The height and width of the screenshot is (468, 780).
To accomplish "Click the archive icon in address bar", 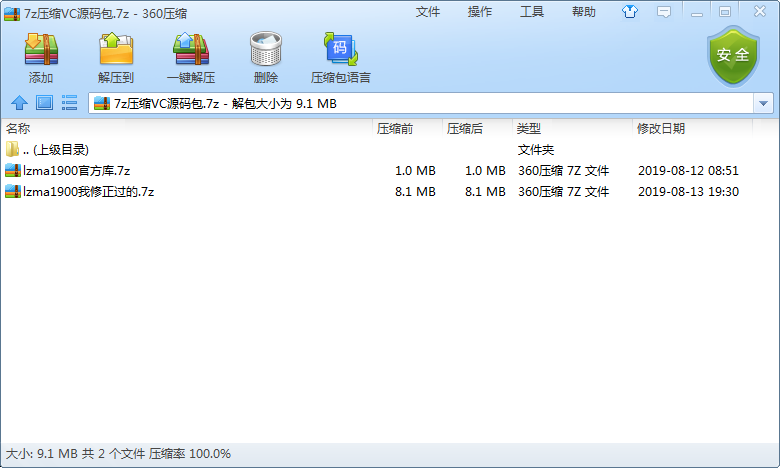I will (x=101, y=103).
